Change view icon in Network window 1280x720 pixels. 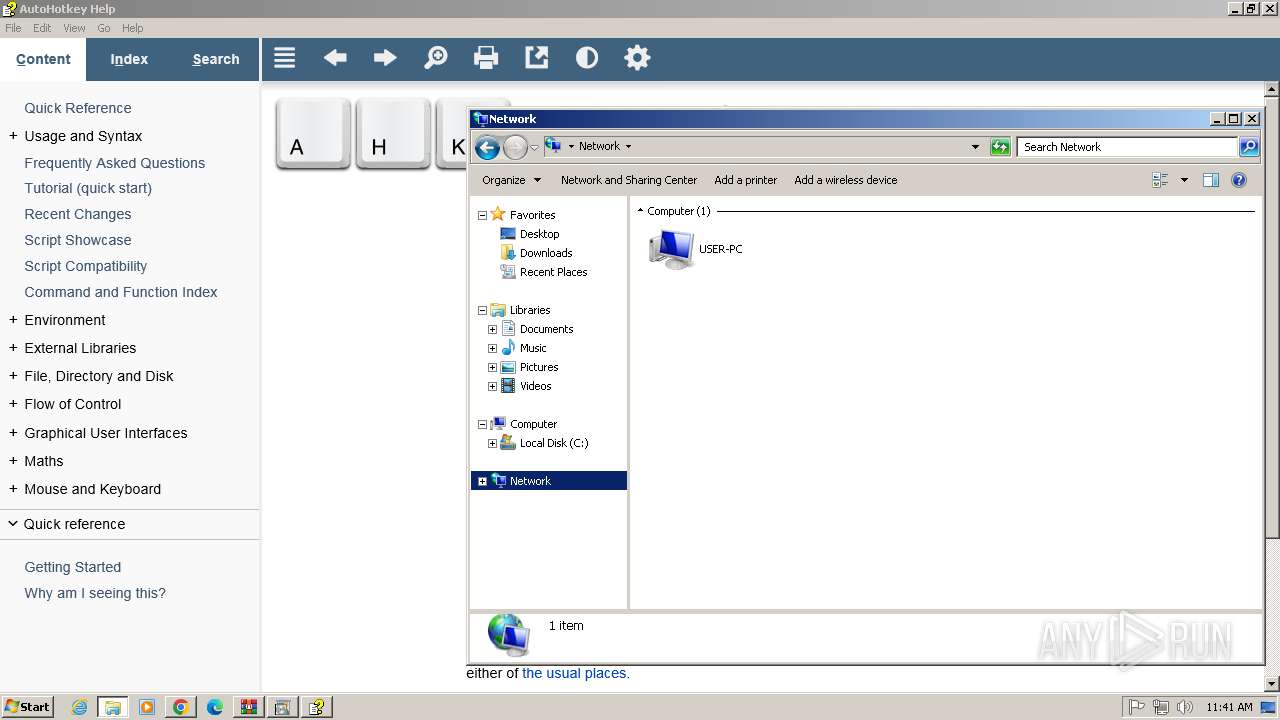[1160, 180]
